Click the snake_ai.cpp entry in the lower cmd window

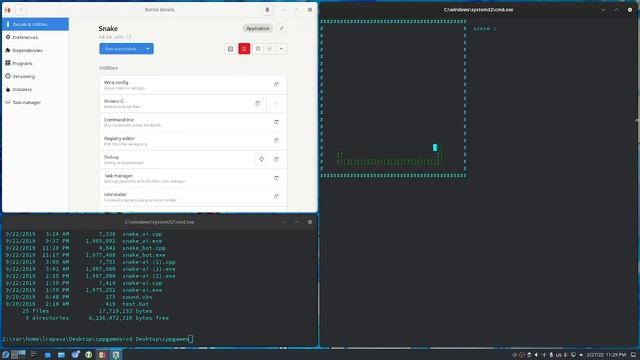pos(142,234)
